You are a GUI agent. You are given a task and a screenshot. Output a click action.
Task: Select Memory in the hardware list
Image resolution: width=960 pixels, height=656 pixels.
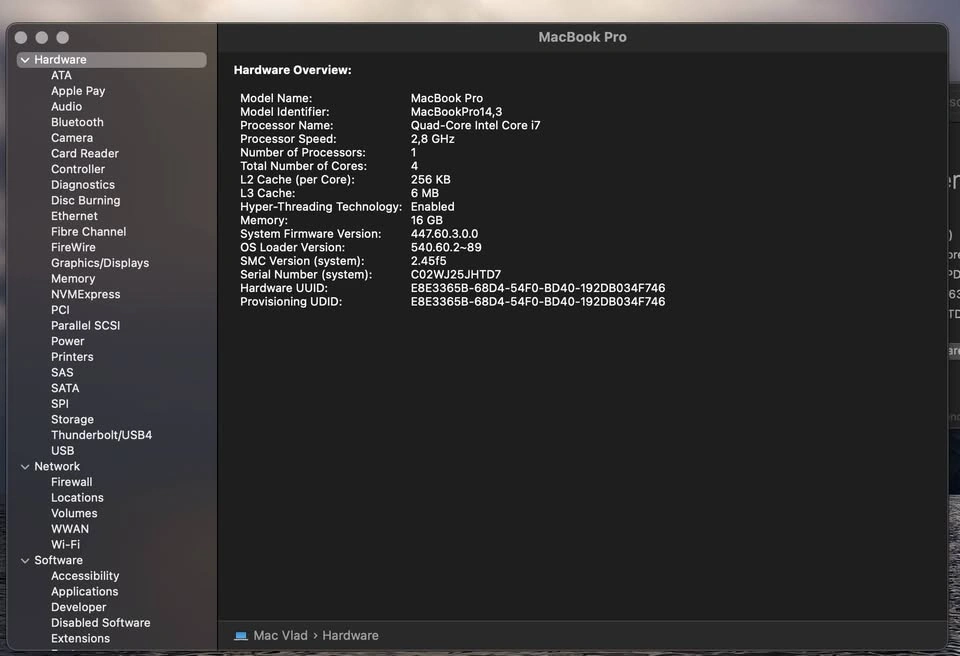pyautogui.click(x=73, y=279)
